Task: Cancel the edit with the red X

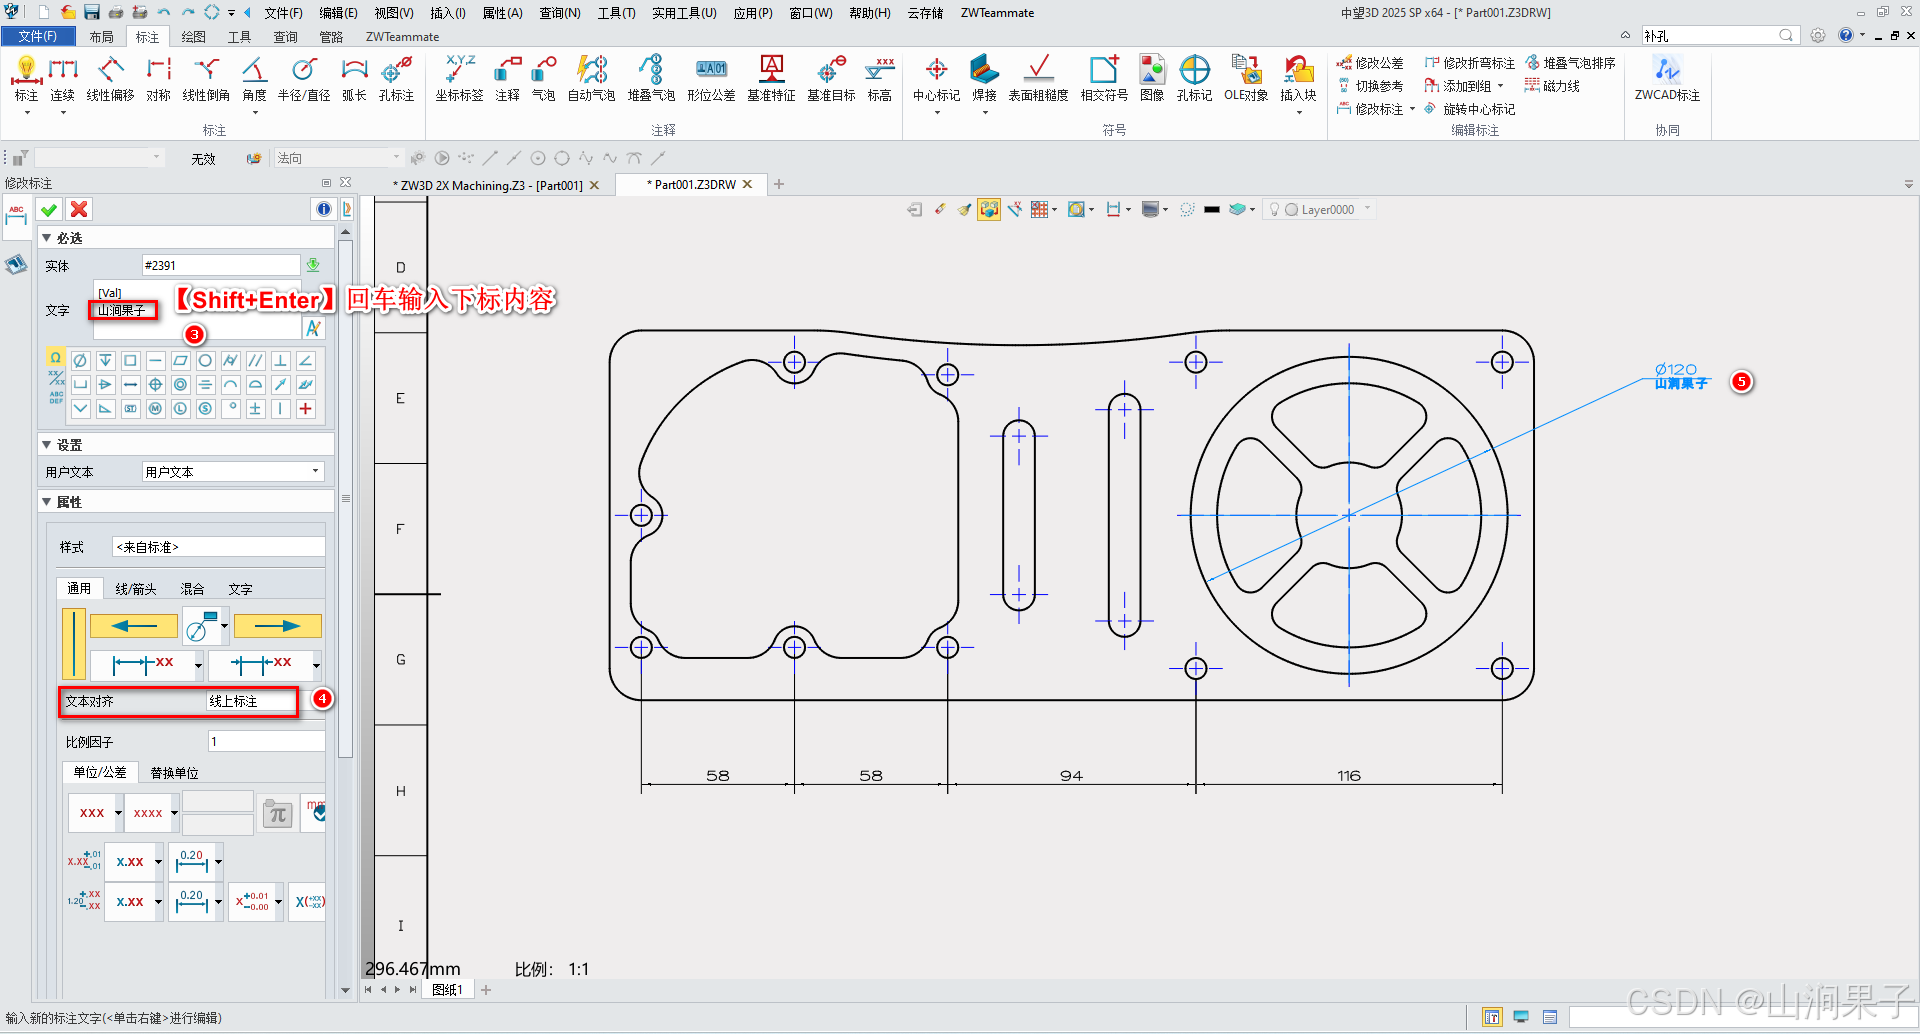Action: (79, 209)
